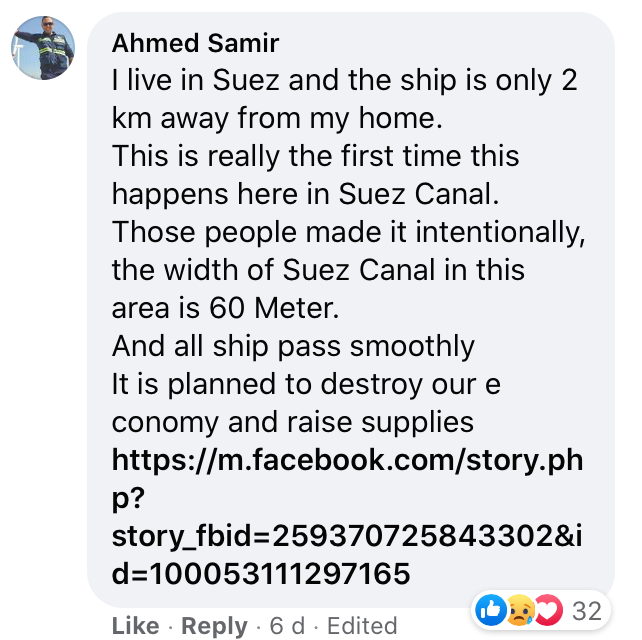Viewport: 642px width, 640px height.
Task: Open Ahmed Samir's profile picture
Action: pyautogui.click(x=43, y=48)
